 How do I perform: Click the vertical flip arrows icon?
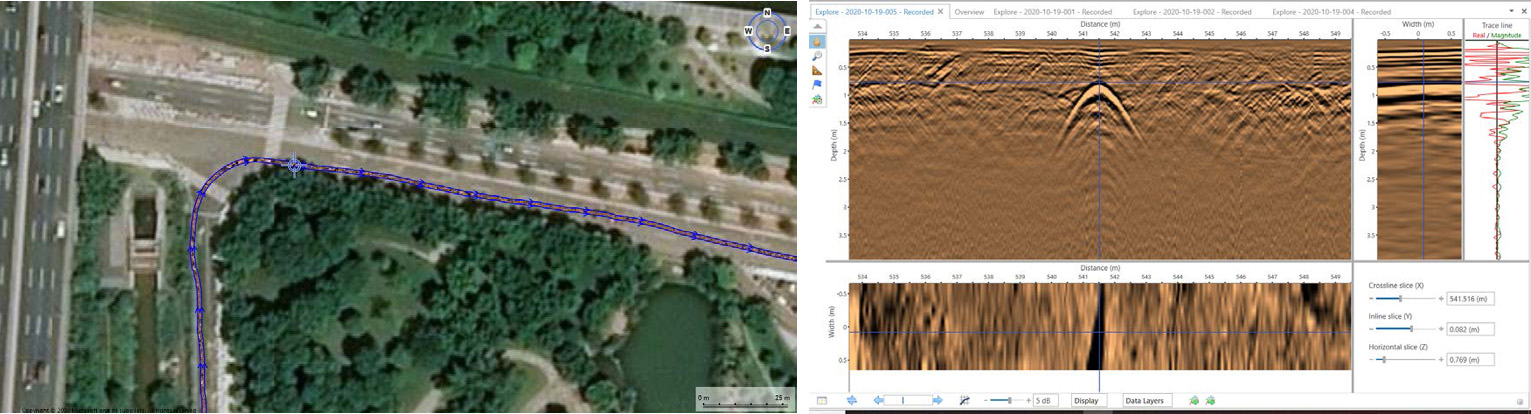click(x=852, y=400)
